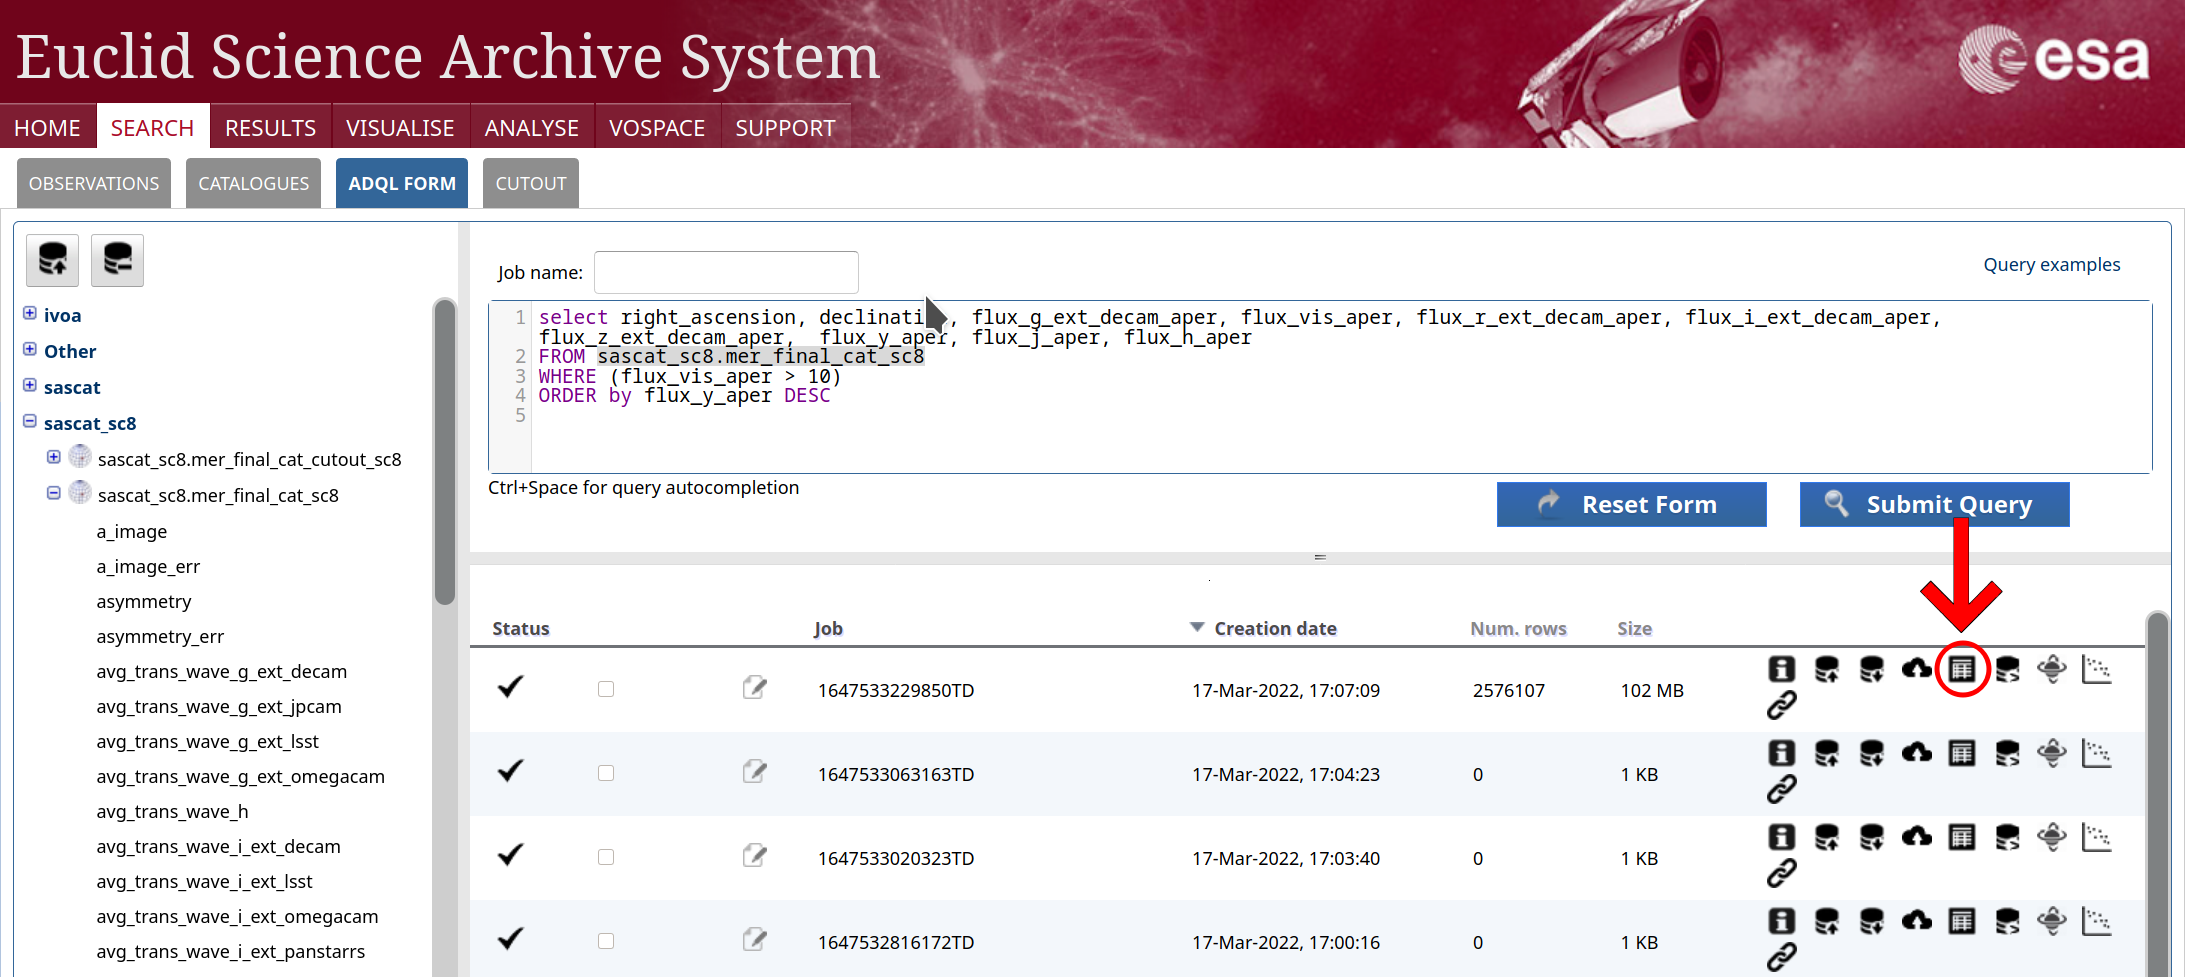2185x977 pixels.
Task: Show results table for job 1647533229850TD
Action: [x=1962, y=669]
